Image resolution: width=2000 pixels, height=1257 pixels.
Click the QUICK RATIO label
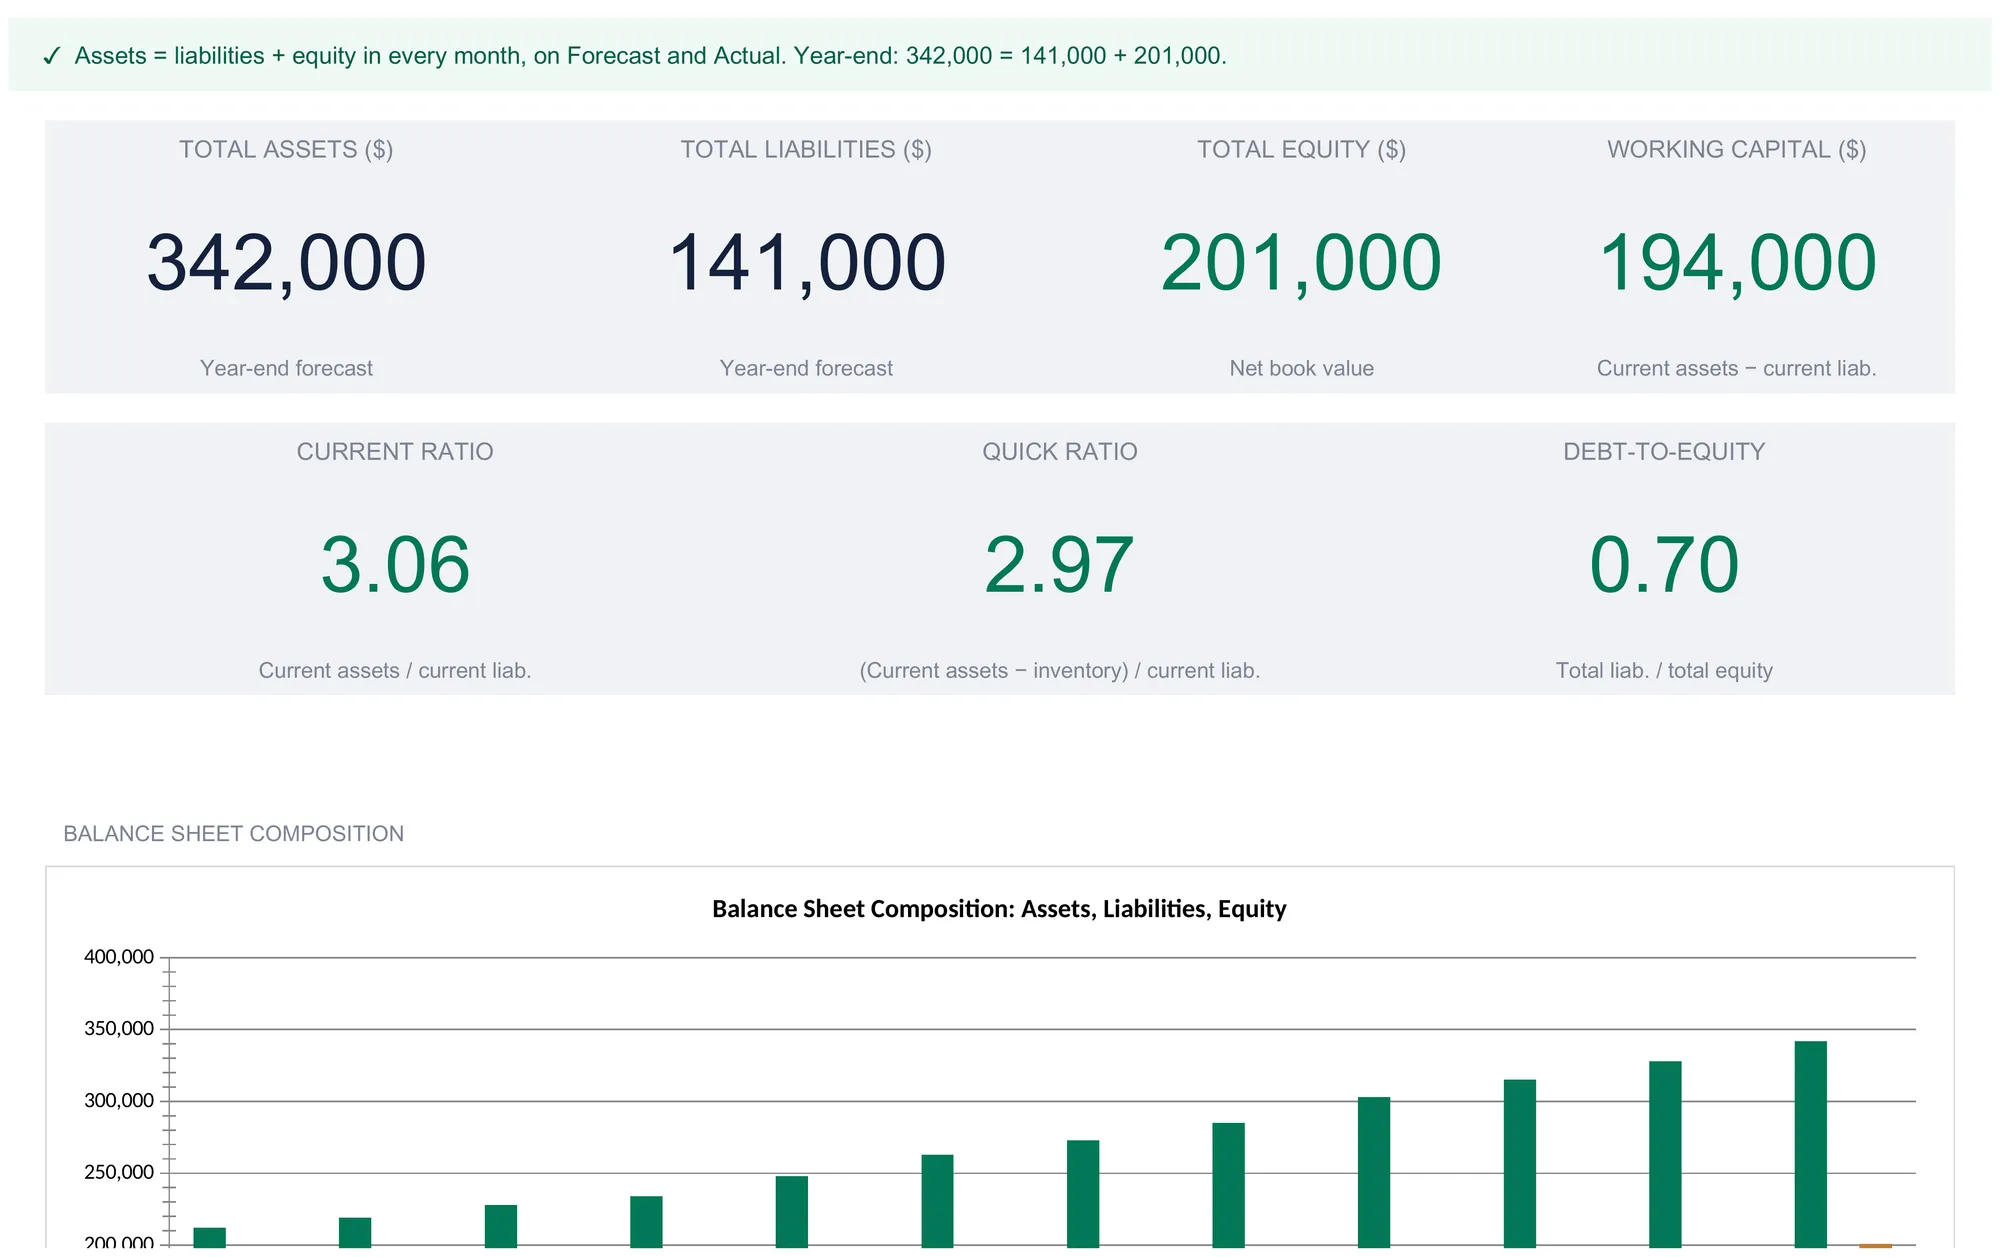1060,452
